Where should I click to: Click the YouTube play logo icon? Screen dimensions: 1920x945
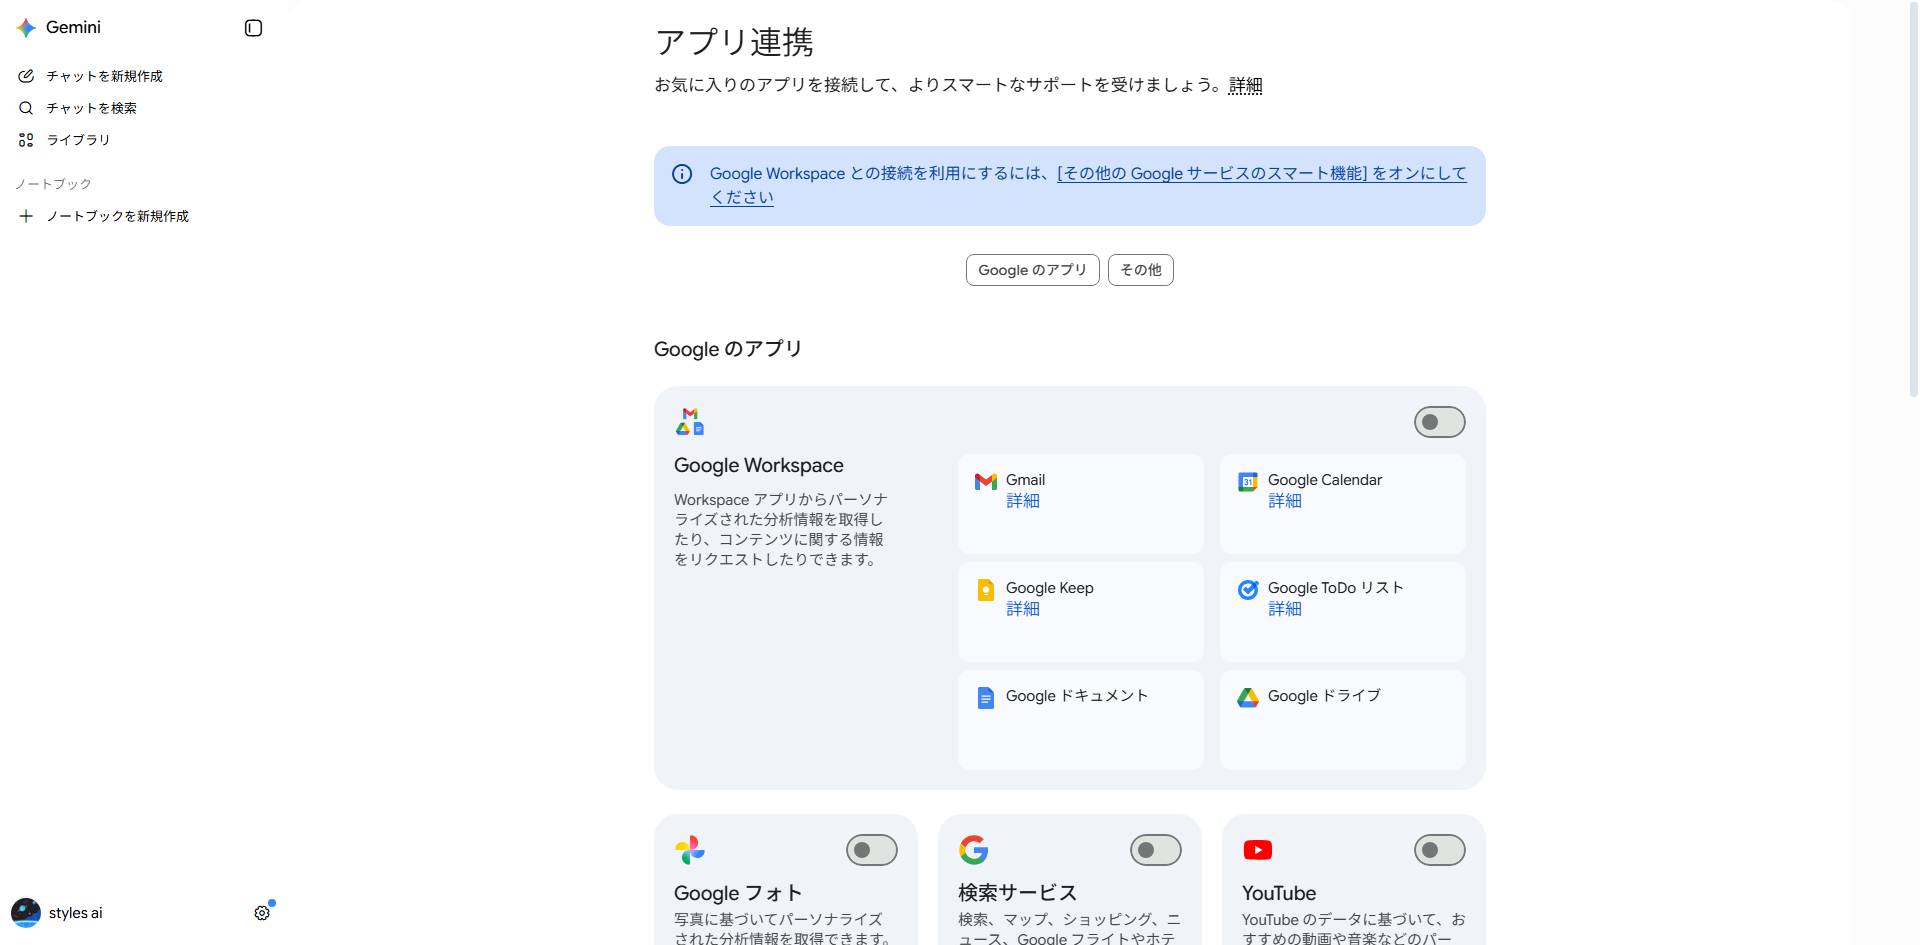tap(1258, 850)
